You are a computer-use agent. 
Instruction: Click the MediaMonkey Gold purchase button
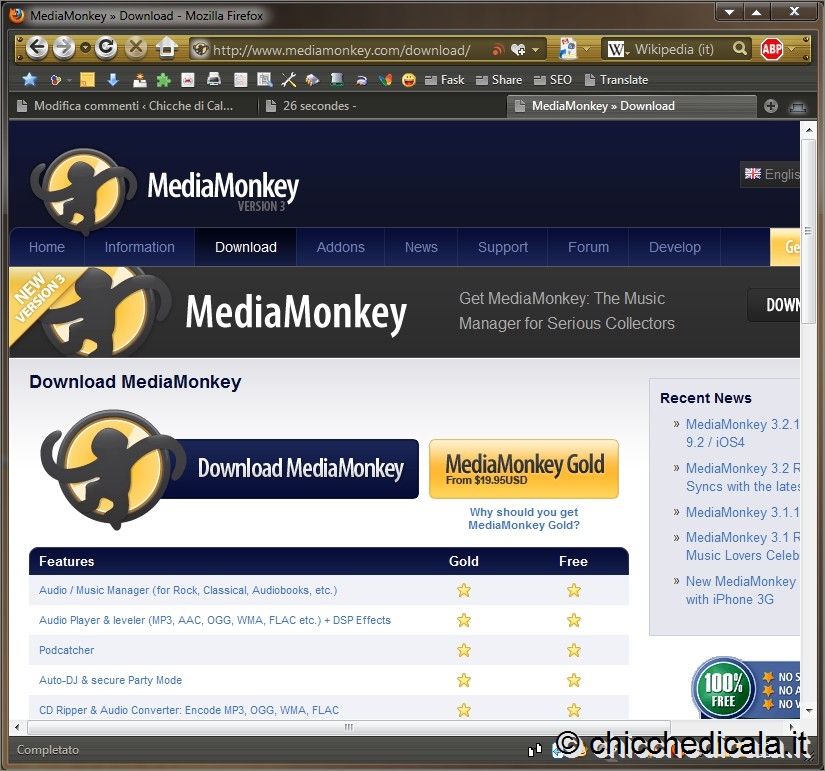(x=524, y=468)
